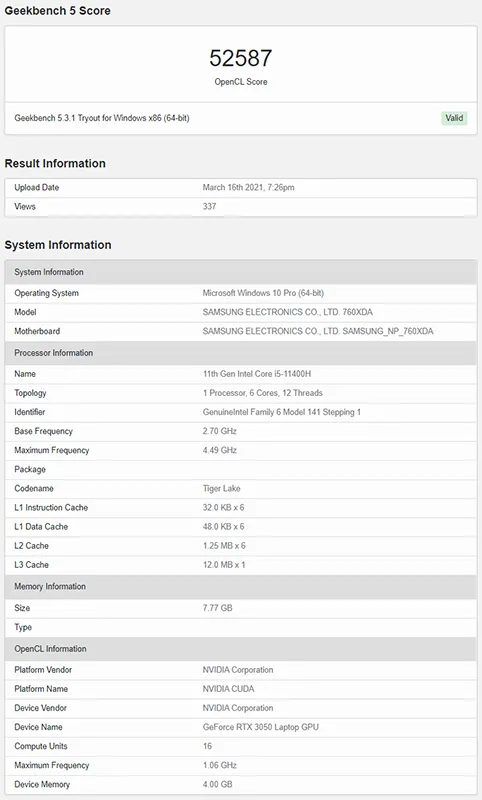Click the Tiger Lake codename value
The width and height of the screenshot is (482, 800).
point(221,488)
